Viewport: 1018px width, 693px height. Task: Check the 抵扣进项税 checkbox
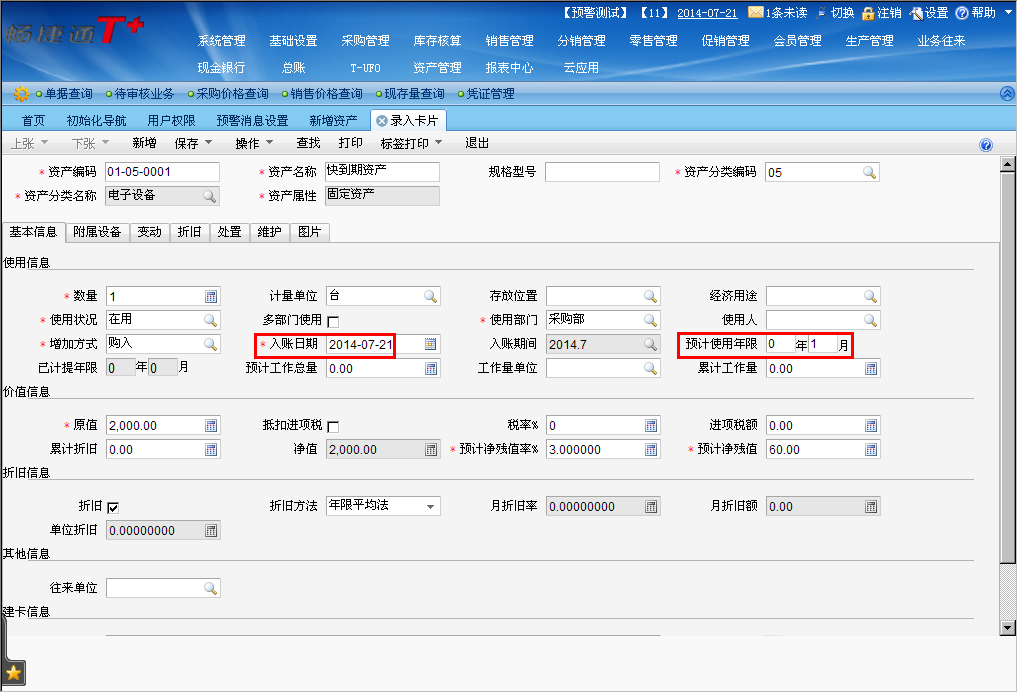click(333, 427)
